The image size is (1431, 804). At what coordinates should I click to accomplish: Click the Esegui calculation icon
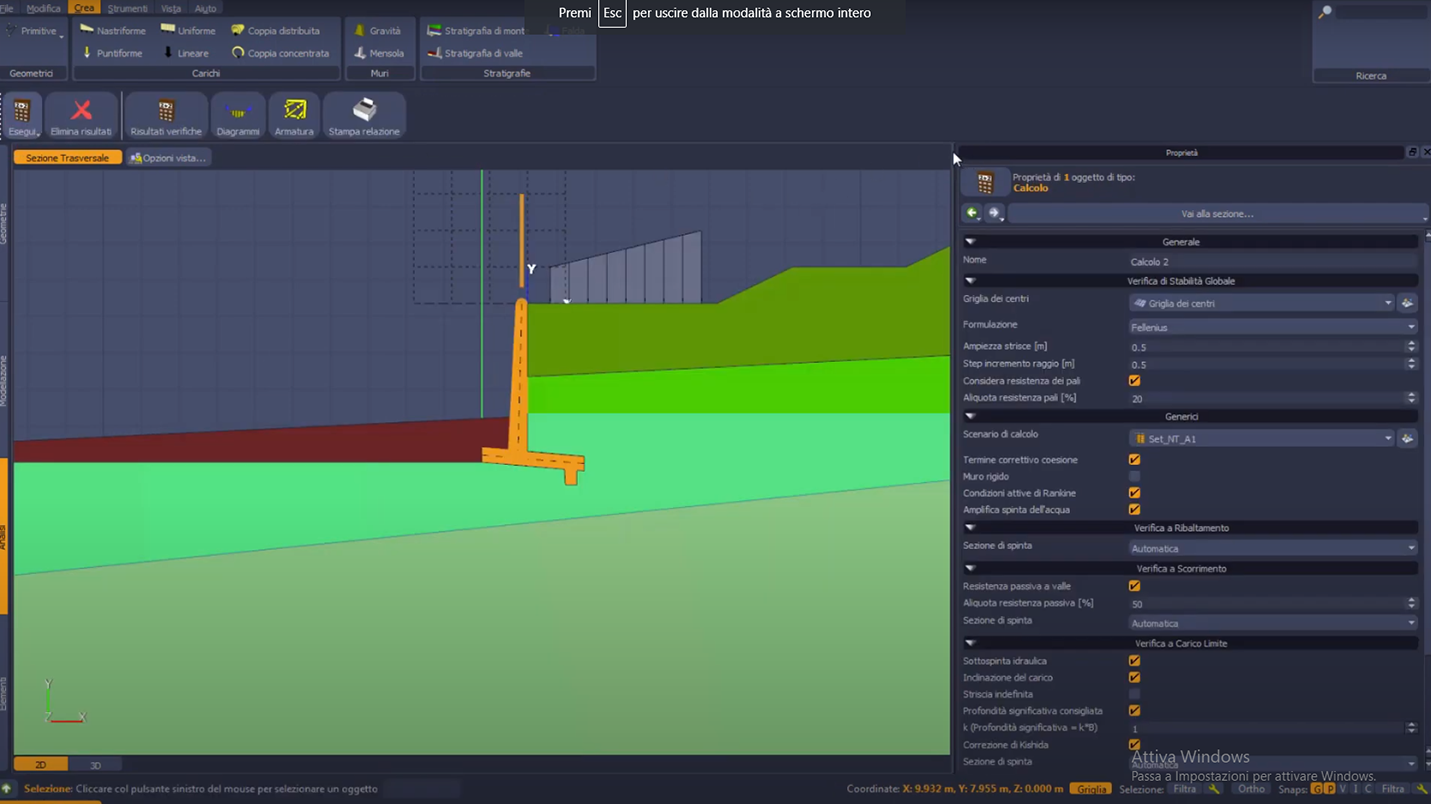(22, 116)
